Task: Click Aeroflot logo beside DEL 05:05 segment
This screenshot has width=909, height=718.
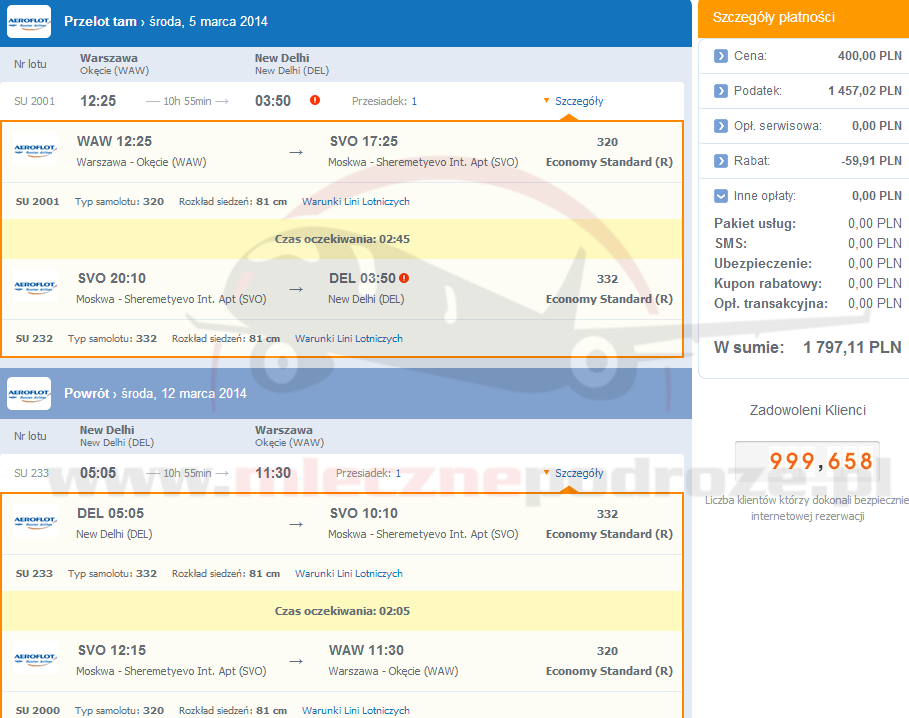Action: click(35, 523)
